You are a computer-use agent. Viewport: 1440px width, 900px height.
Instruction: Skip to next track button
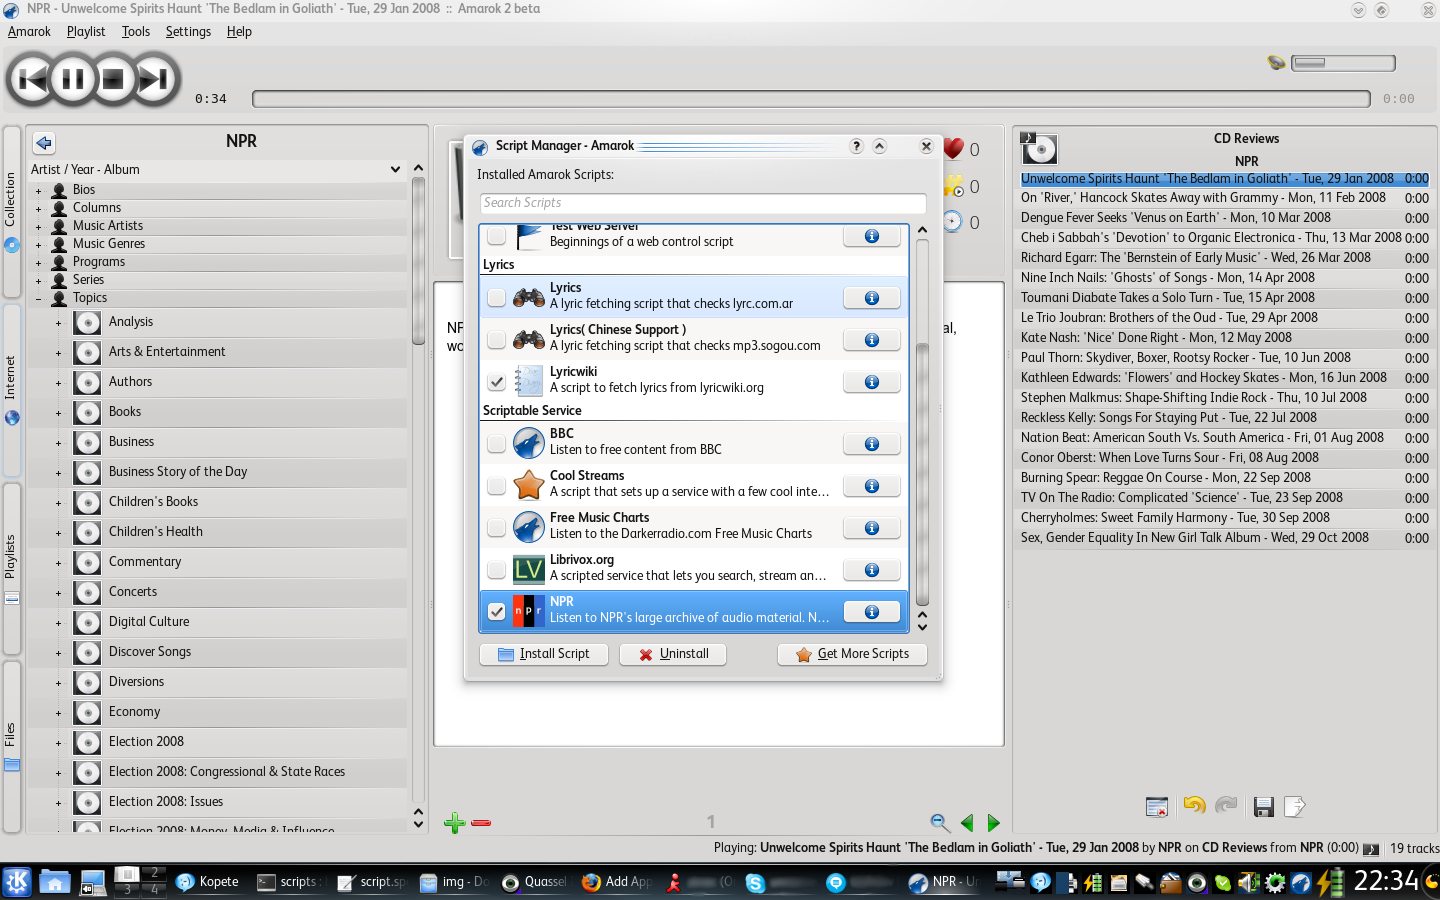tap(154, 79)
